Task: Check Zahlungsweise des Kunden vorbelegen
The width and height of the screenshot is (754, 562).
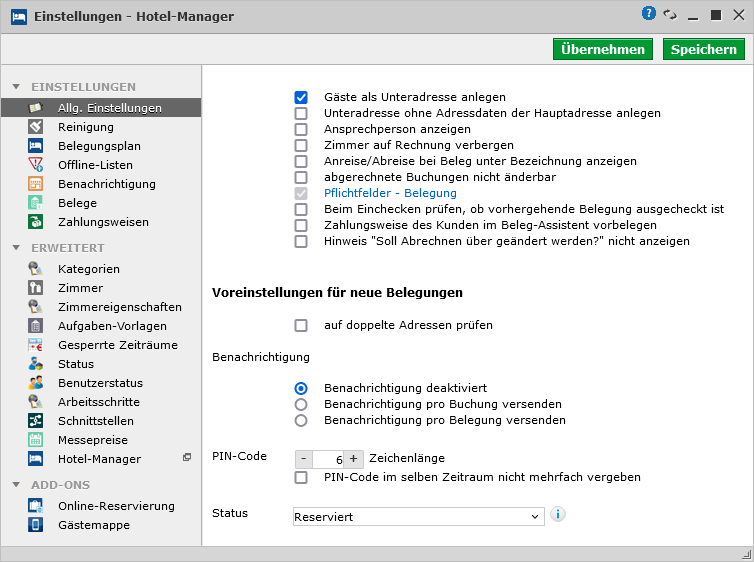Action: click(x=301, y=225)
